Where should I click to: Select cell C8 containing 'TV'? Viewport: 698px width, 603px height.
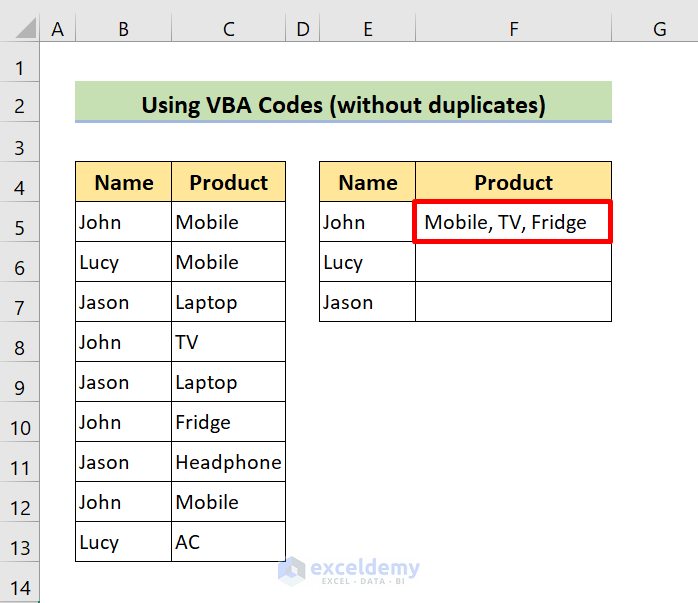pyautogui.click(x=228, y=342)
